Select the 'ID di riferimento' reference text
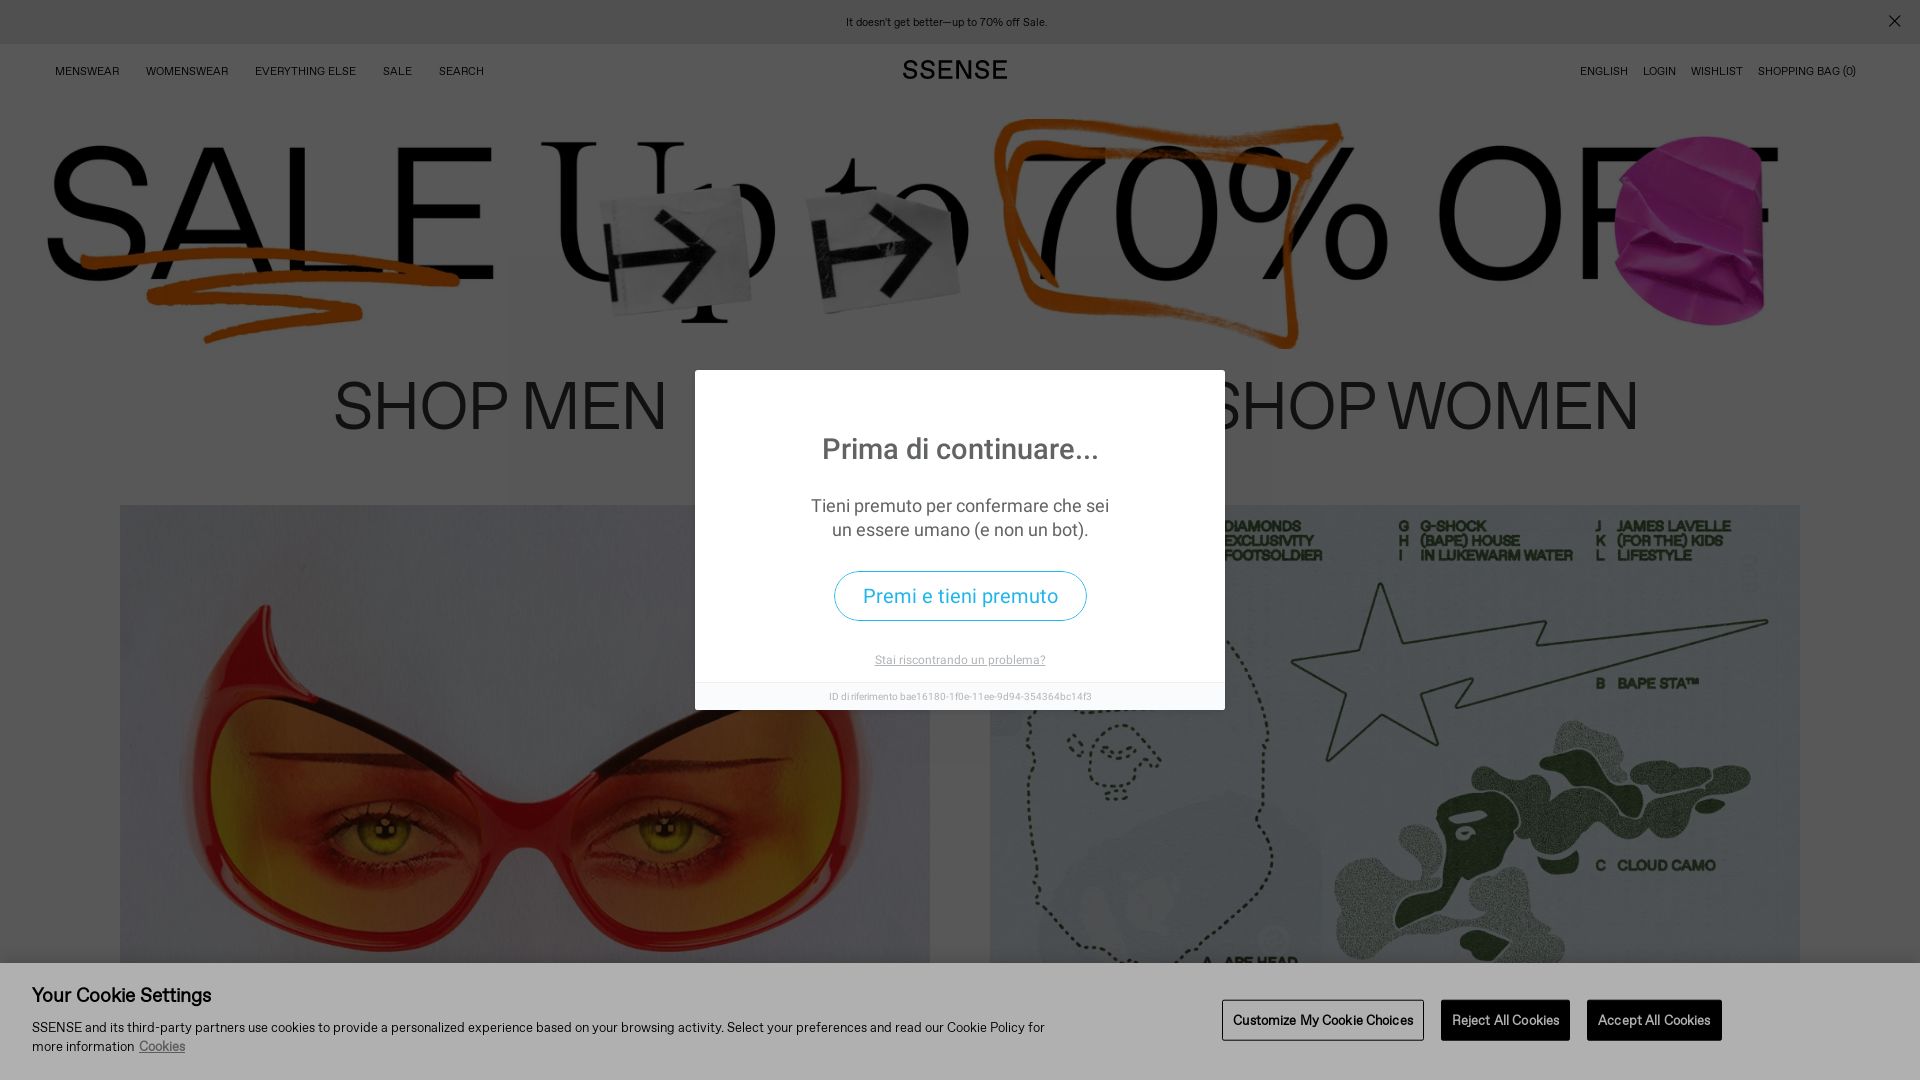 pyautogui.click(x=960, y=697)
